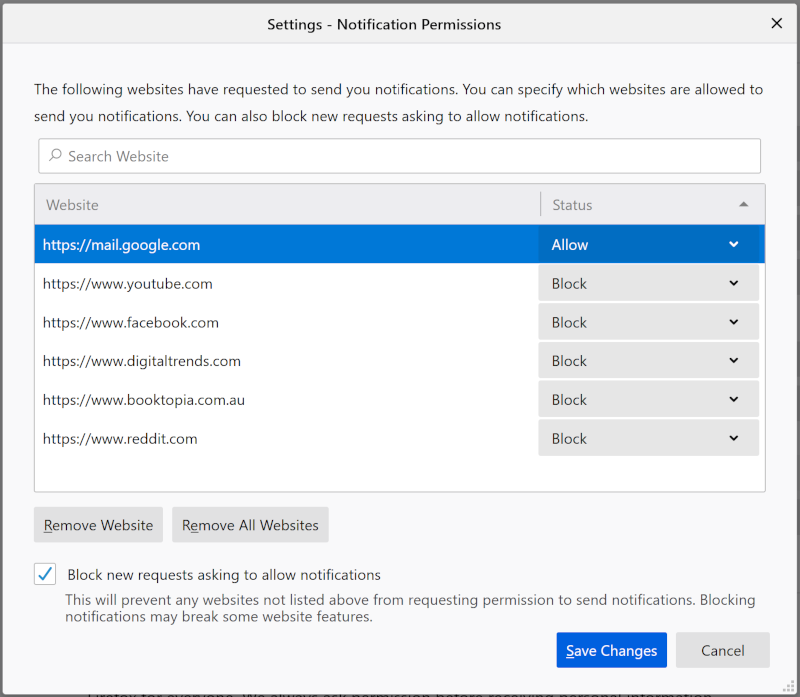Expand the status dropdown for www.facebook.com
The width and height of the screenshot is (800, 697).
click(649, 322)
